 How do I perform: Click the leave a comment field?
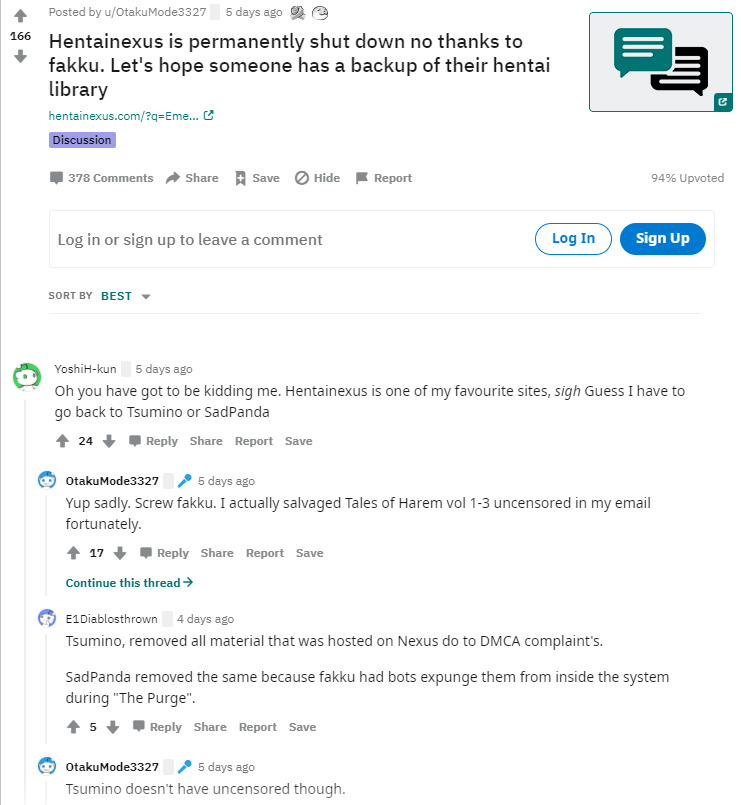290,239
